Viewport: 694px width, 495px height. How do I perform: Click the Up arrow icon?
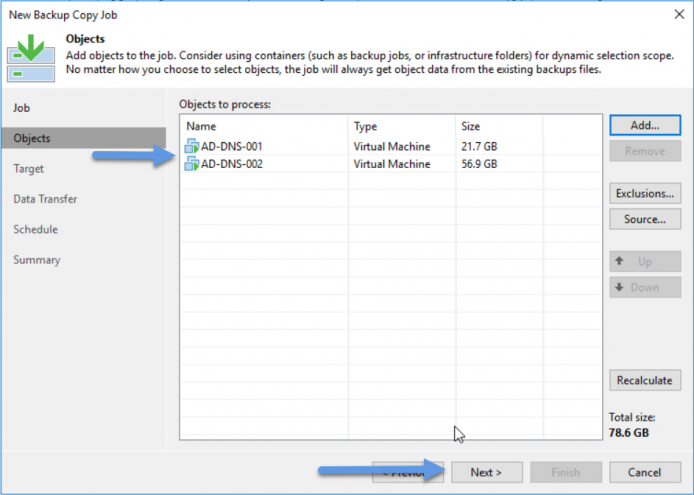point(619,261)
